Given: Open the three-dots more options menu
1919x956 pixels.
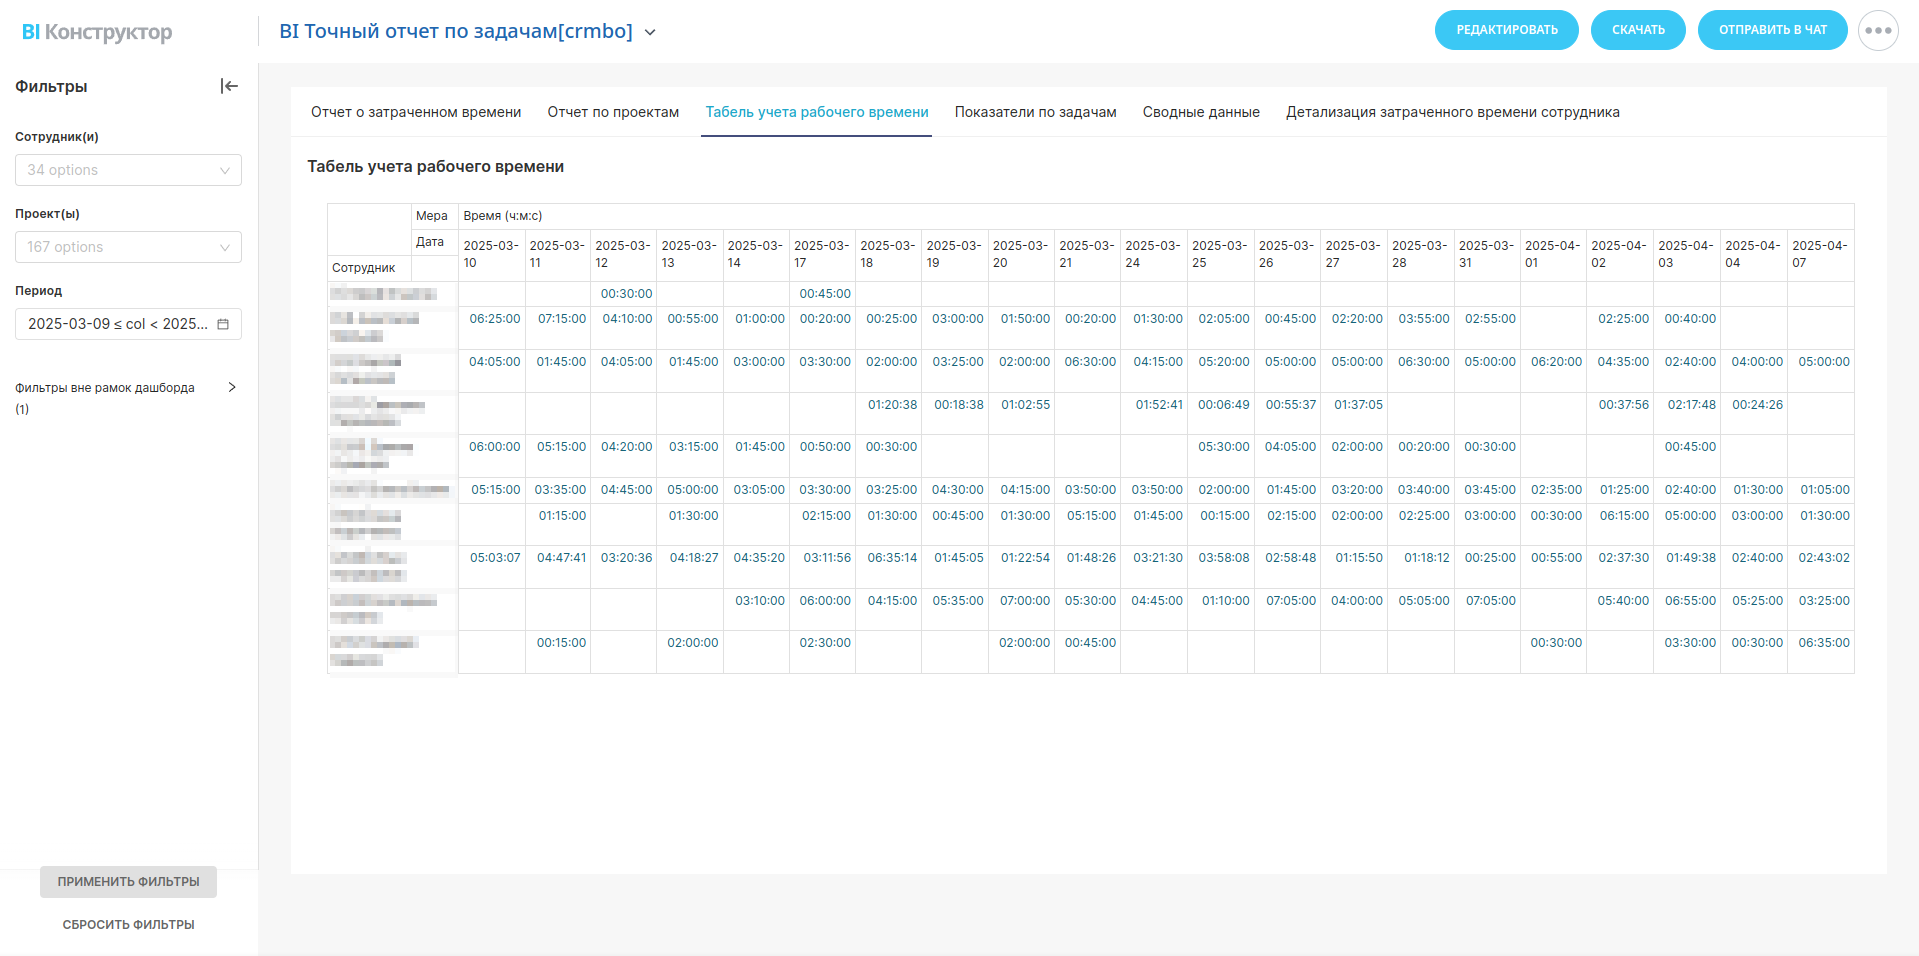Looking at the screenshot, I should 1877,30.
